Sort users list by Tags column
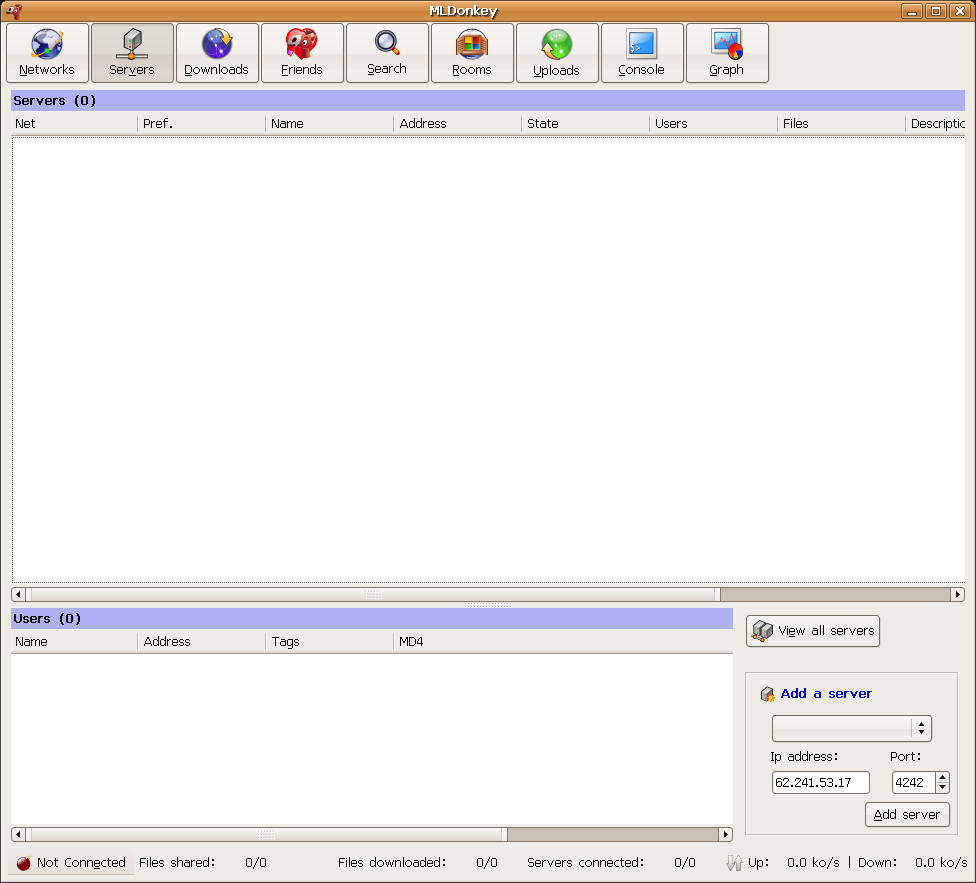The width and height of the screenshot is (976, 883). [330, 642]
